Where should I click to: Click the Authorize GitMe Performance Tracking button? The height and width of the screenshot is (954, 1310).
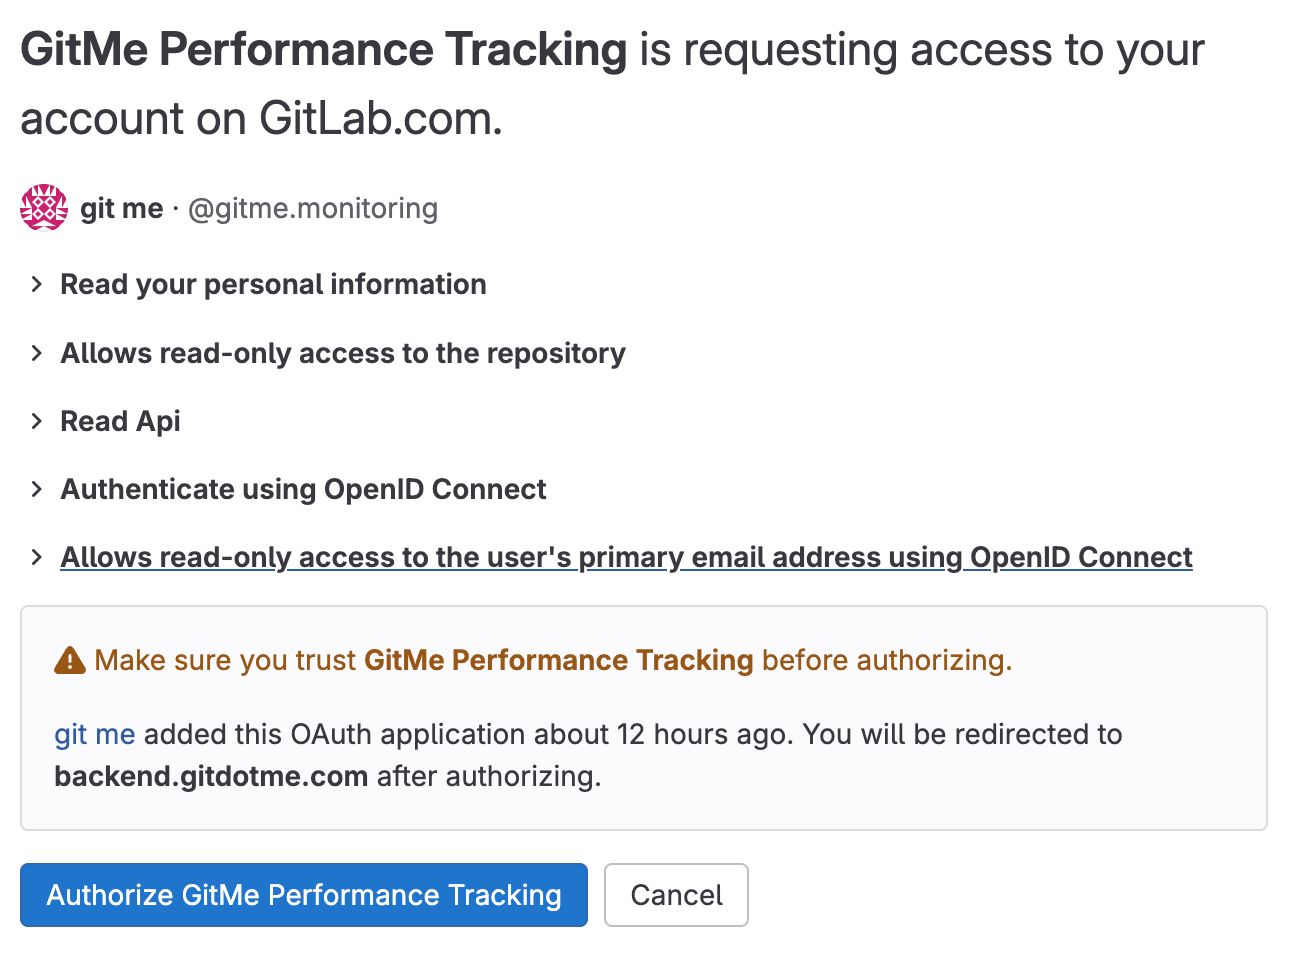click(304, 895)
